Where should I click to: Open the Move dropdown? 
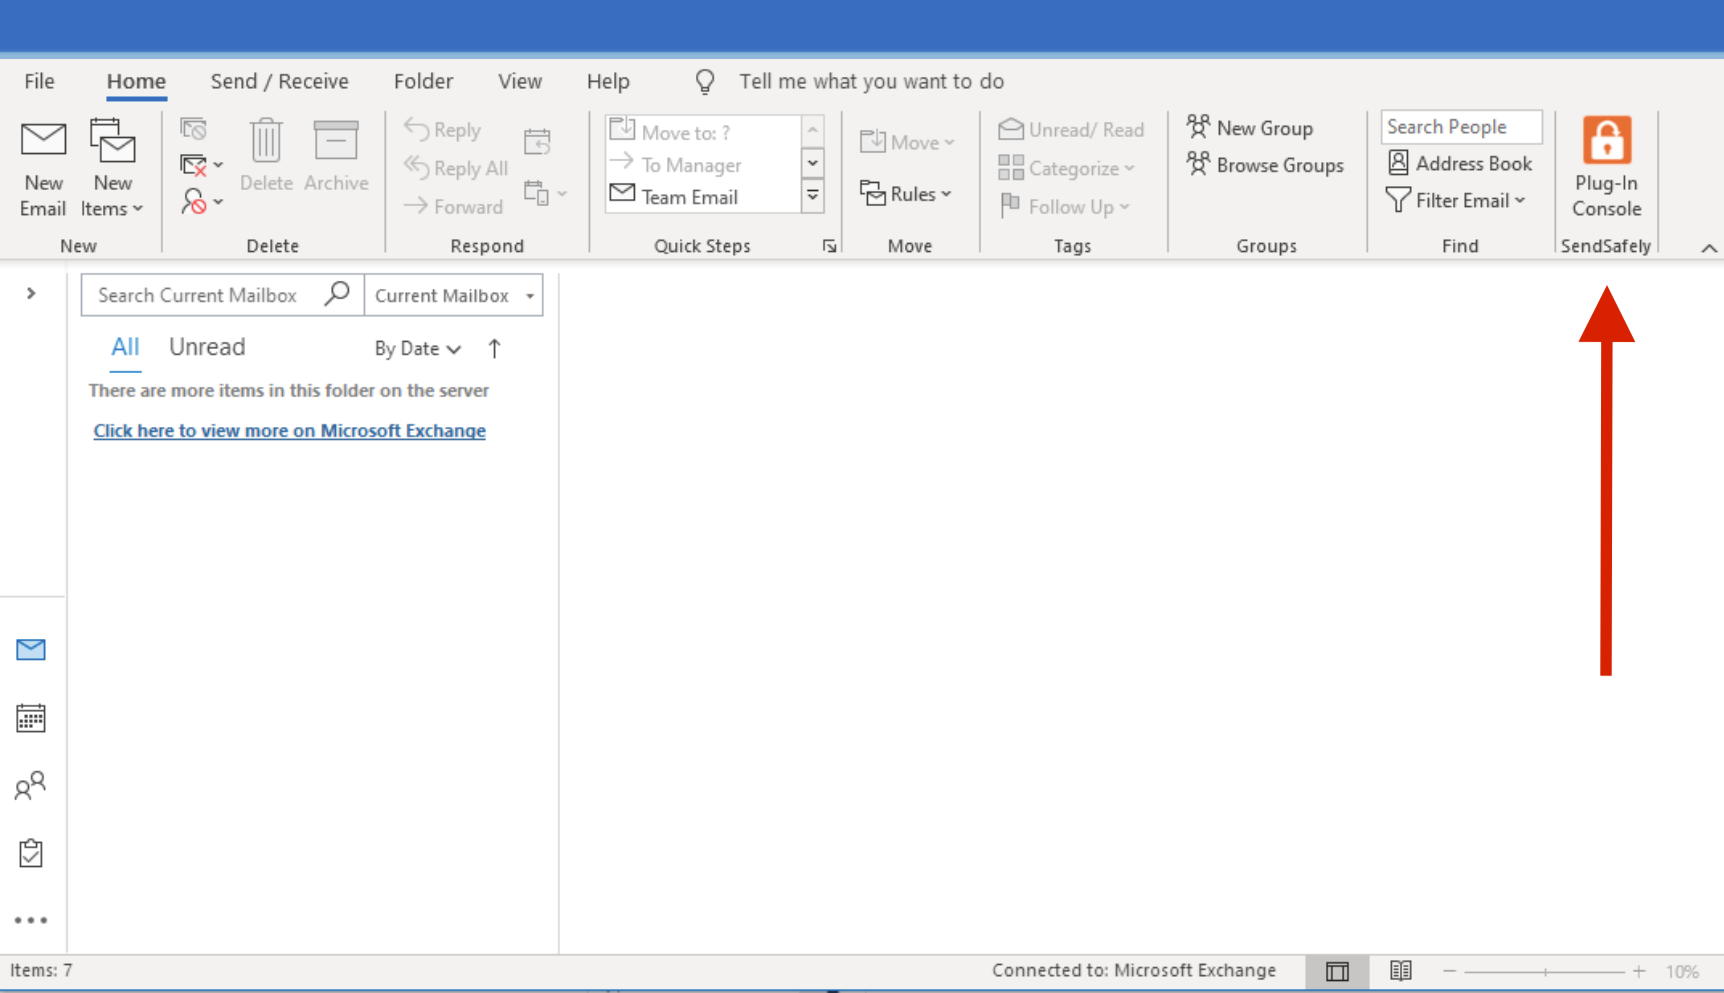click(x=907, y=142)
